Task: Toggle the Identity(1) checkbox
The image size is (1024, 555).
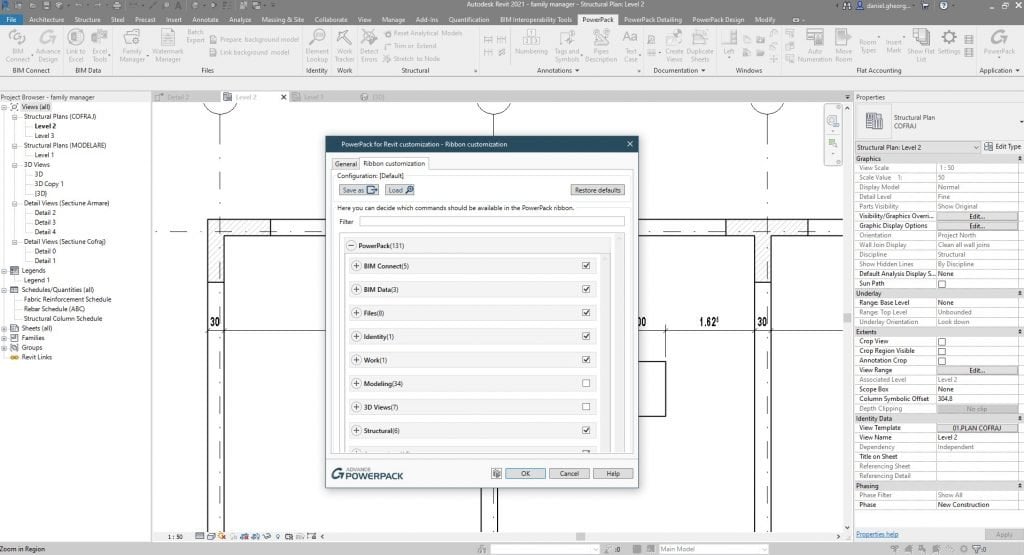Action: (586, 336)
